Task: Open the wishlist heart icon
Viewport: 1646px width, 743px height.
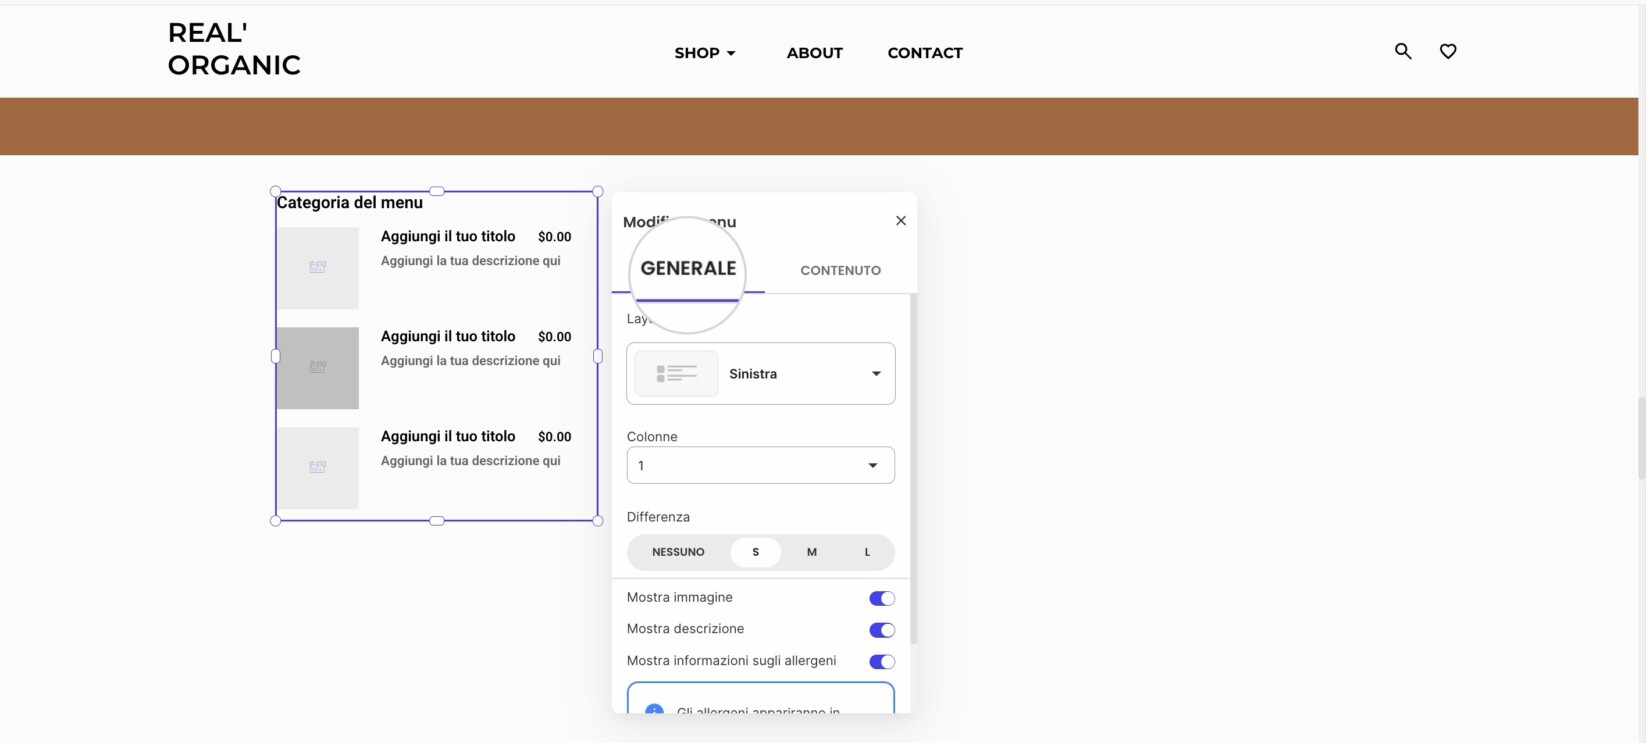Action: coord(1448,51)
